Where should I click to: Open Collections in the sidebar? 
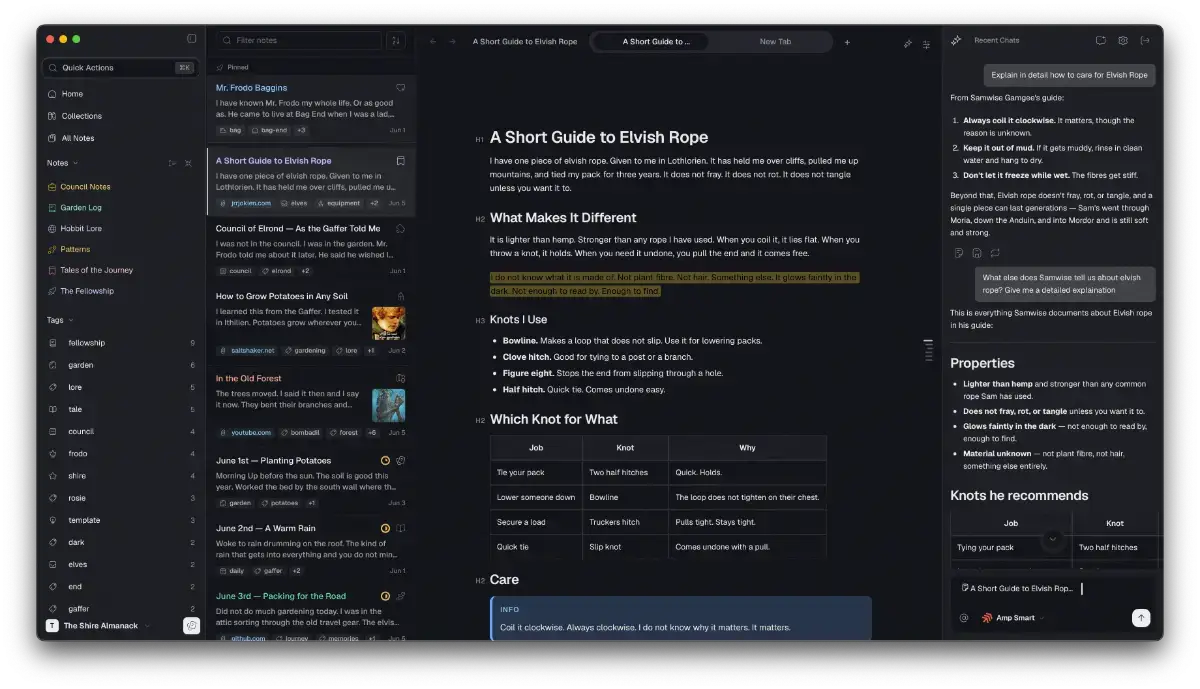(122, 116)
